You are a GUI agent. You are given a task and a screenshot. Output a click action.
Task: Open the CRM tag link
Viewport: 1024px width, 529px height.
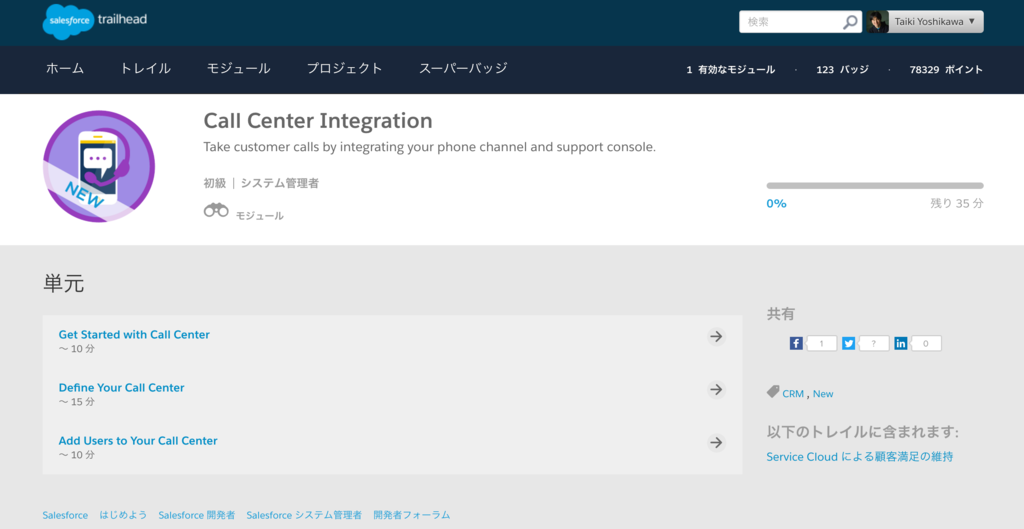(x=793, y=394)
